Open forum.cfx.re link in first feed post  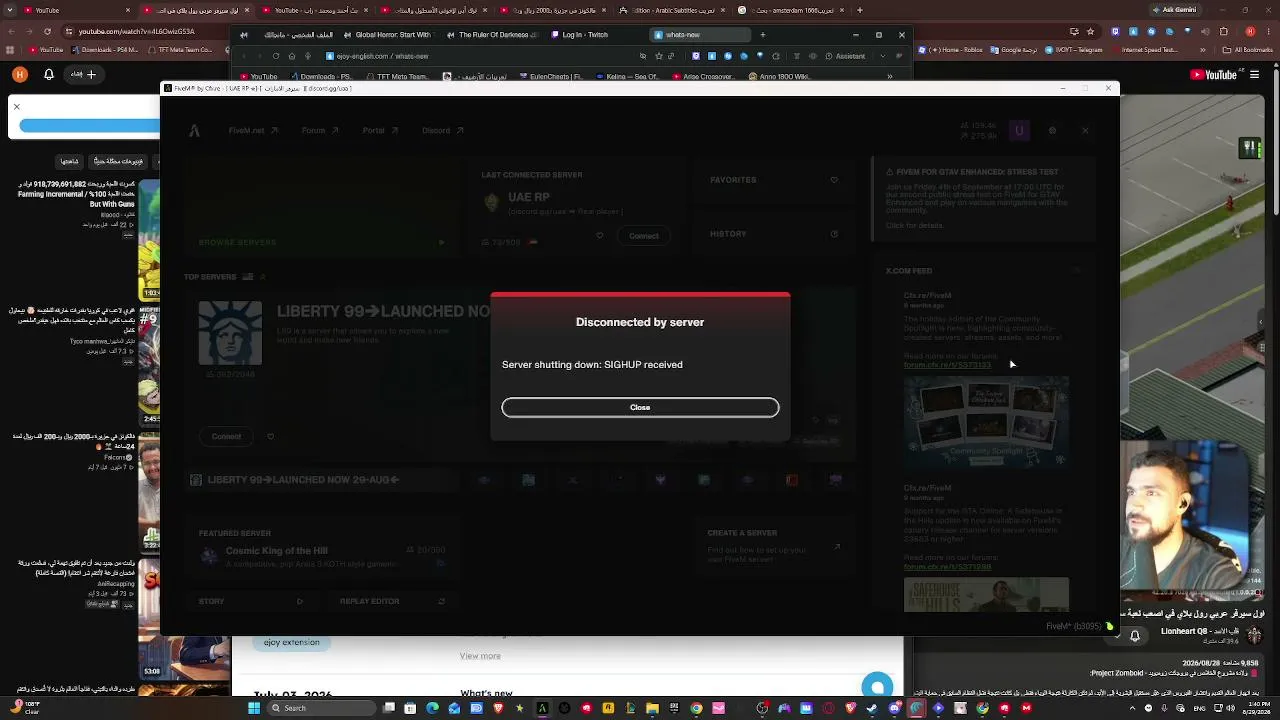[947, 365]
